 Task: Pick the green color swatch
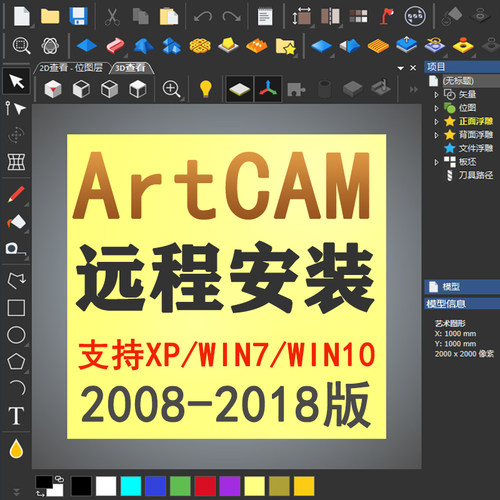click(x=180, y=486)
